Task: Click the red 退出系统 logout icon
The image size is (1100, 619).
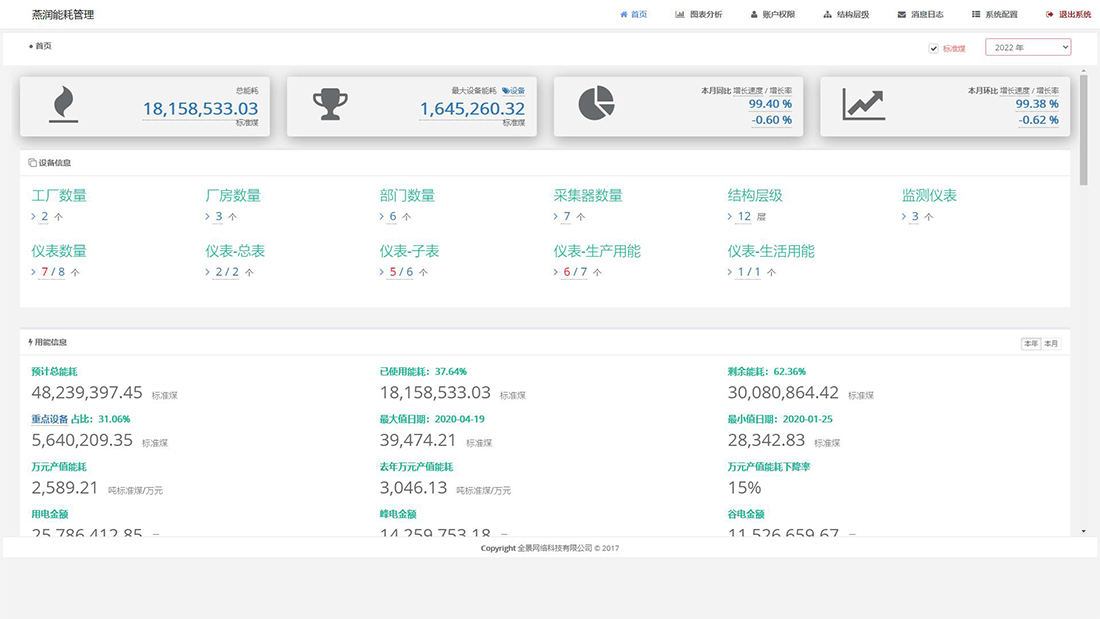Action: click(x=1049, y=15)
